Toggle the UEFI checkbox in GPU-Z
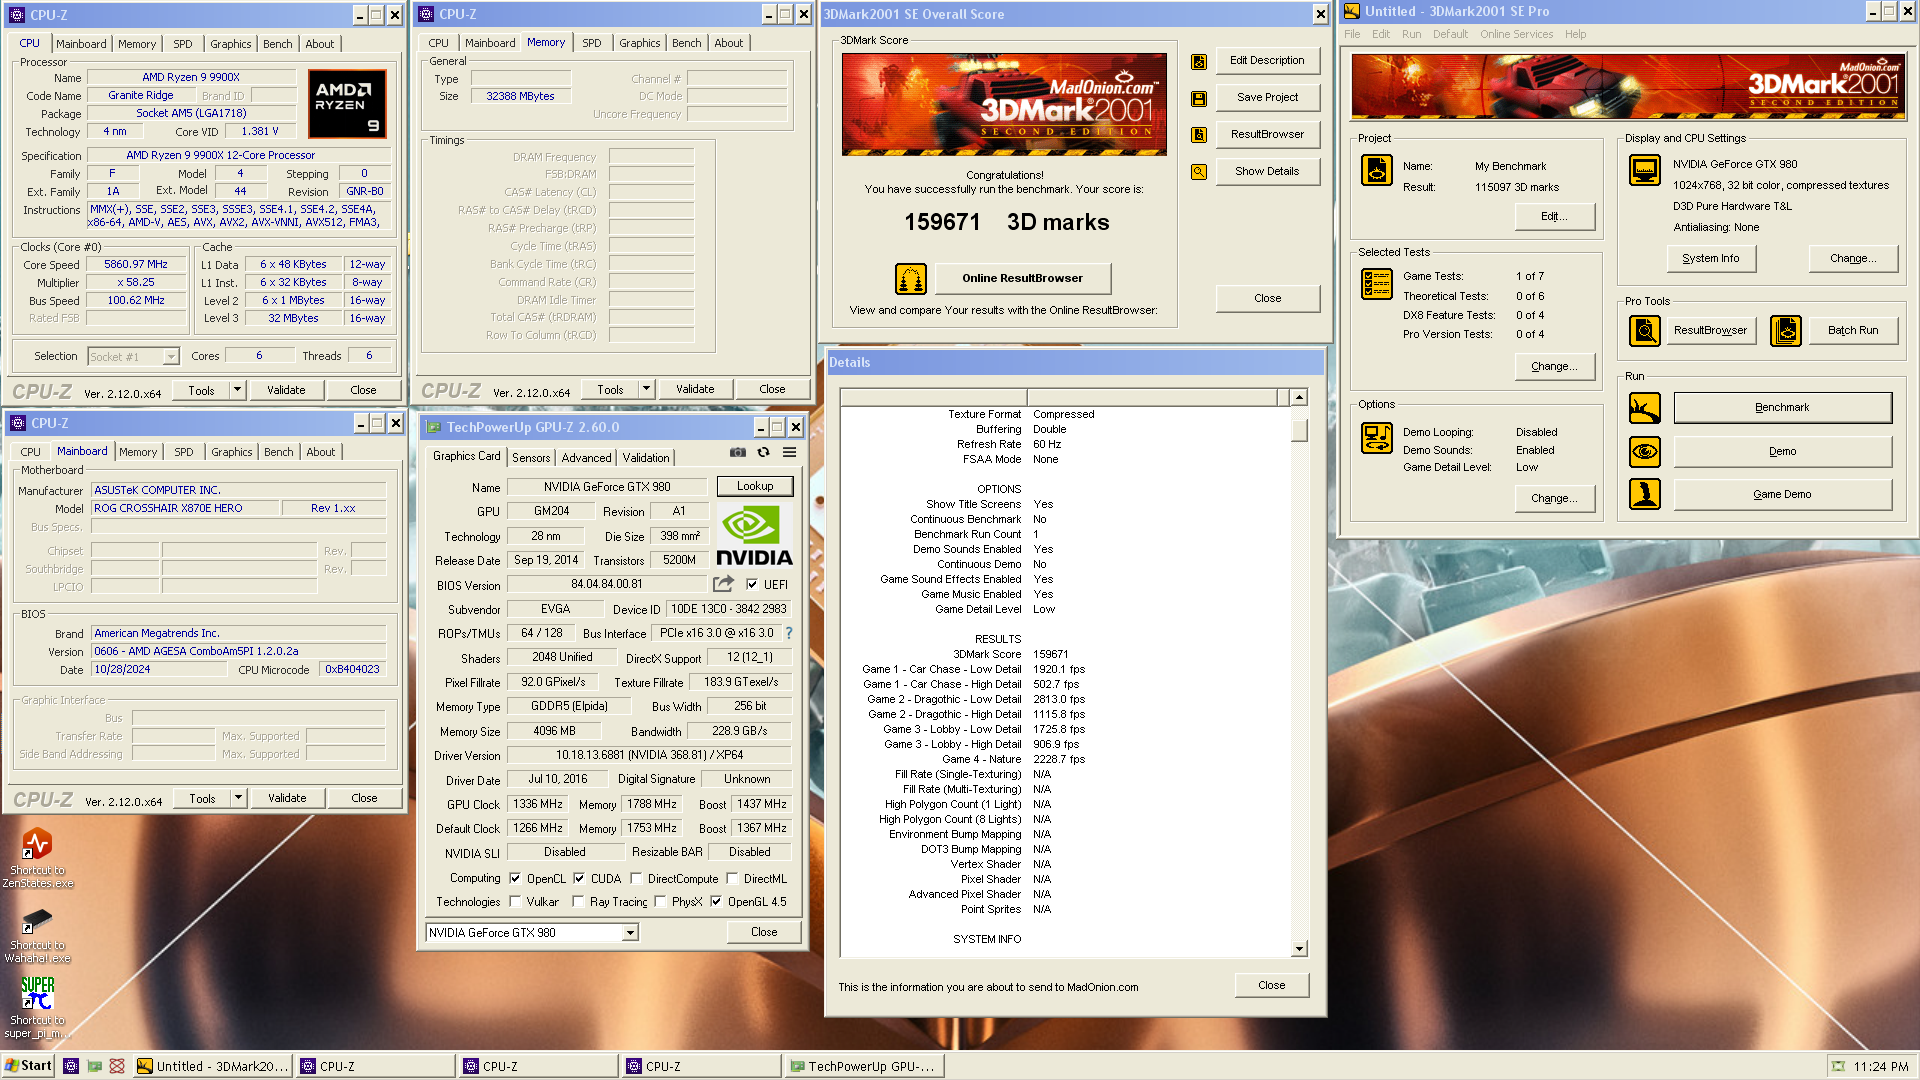 (x=752, y=585)
